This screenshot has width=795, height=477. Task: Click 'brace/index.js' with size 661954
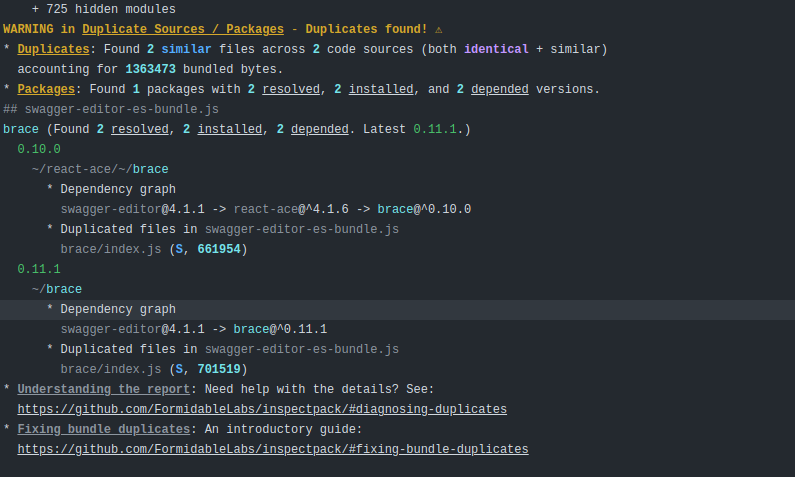[111, 249]
